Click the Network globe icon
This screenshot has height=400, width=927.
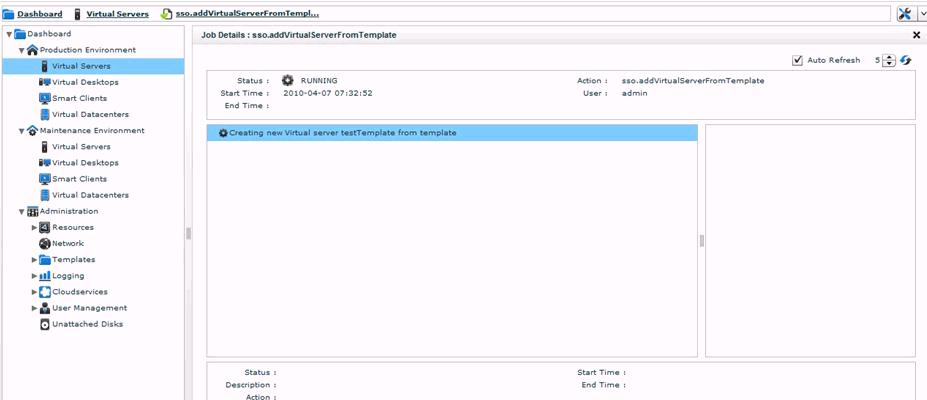44,243
